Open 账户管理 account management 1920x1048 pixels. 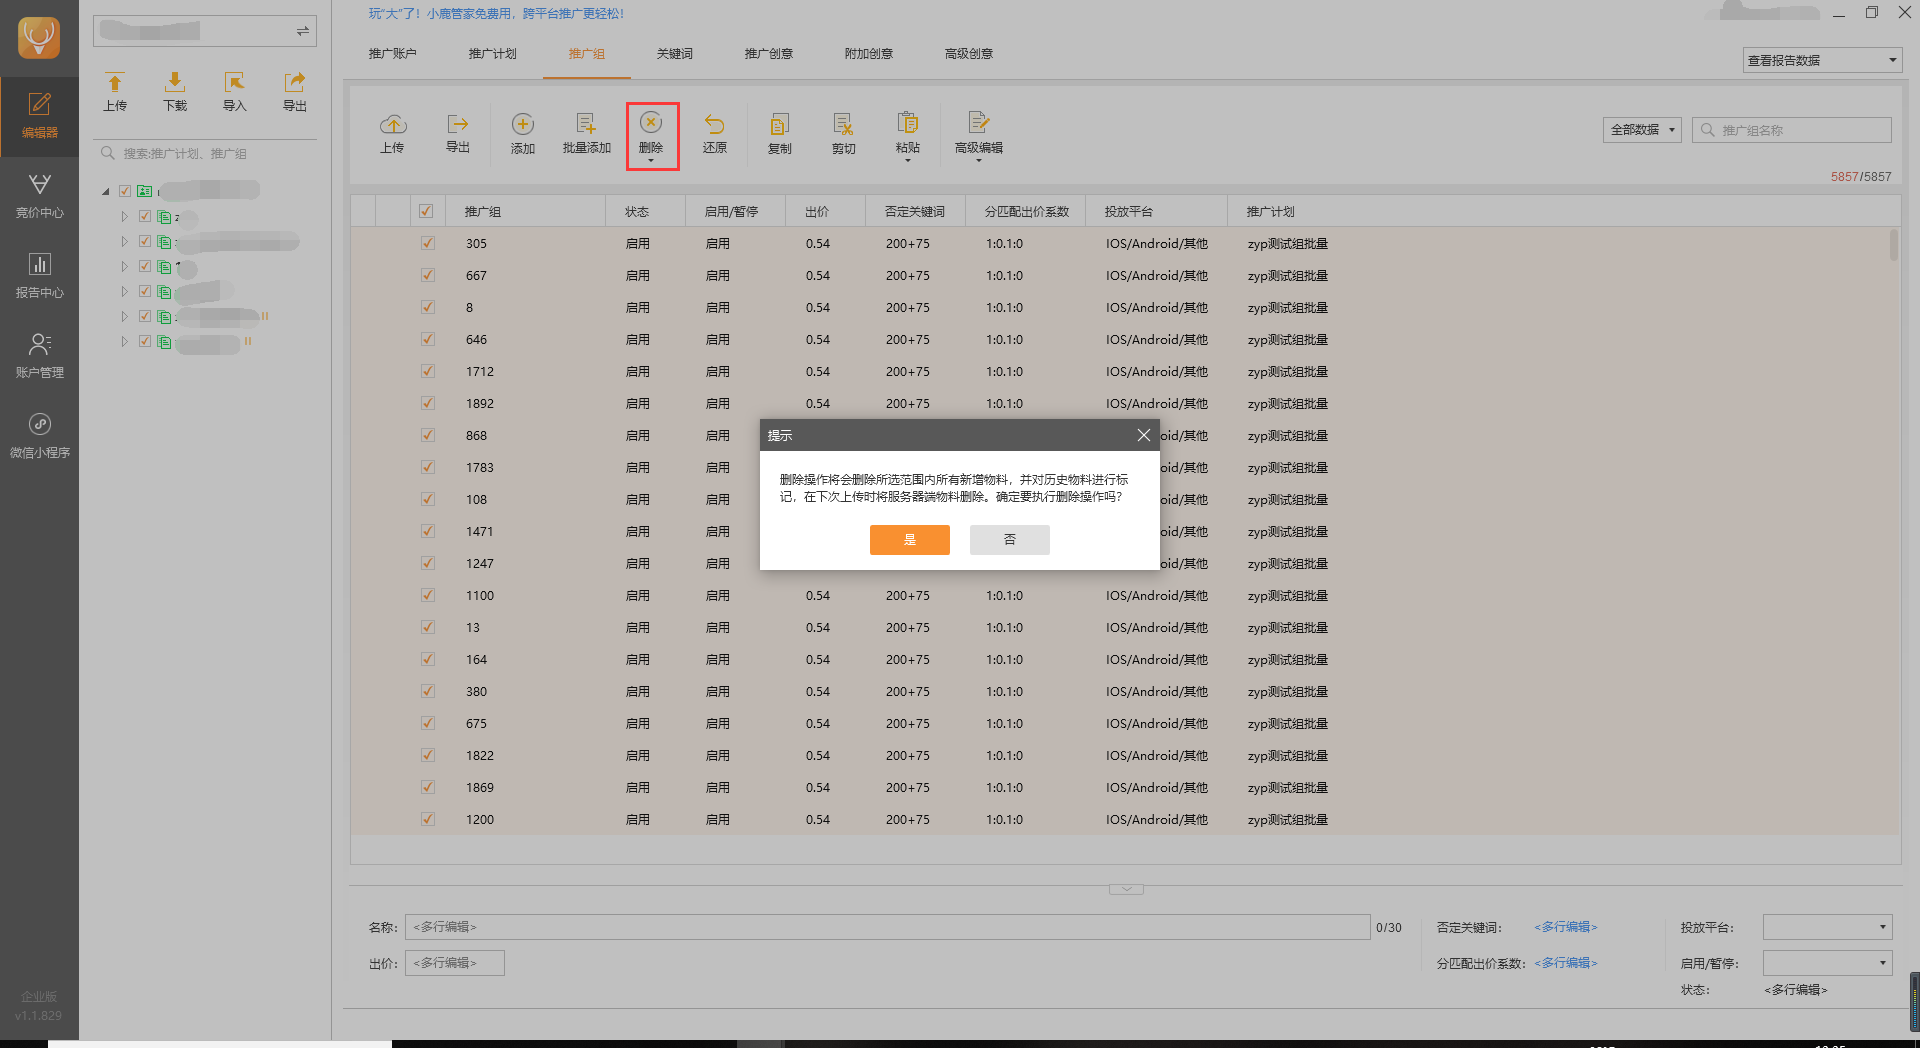39,356
